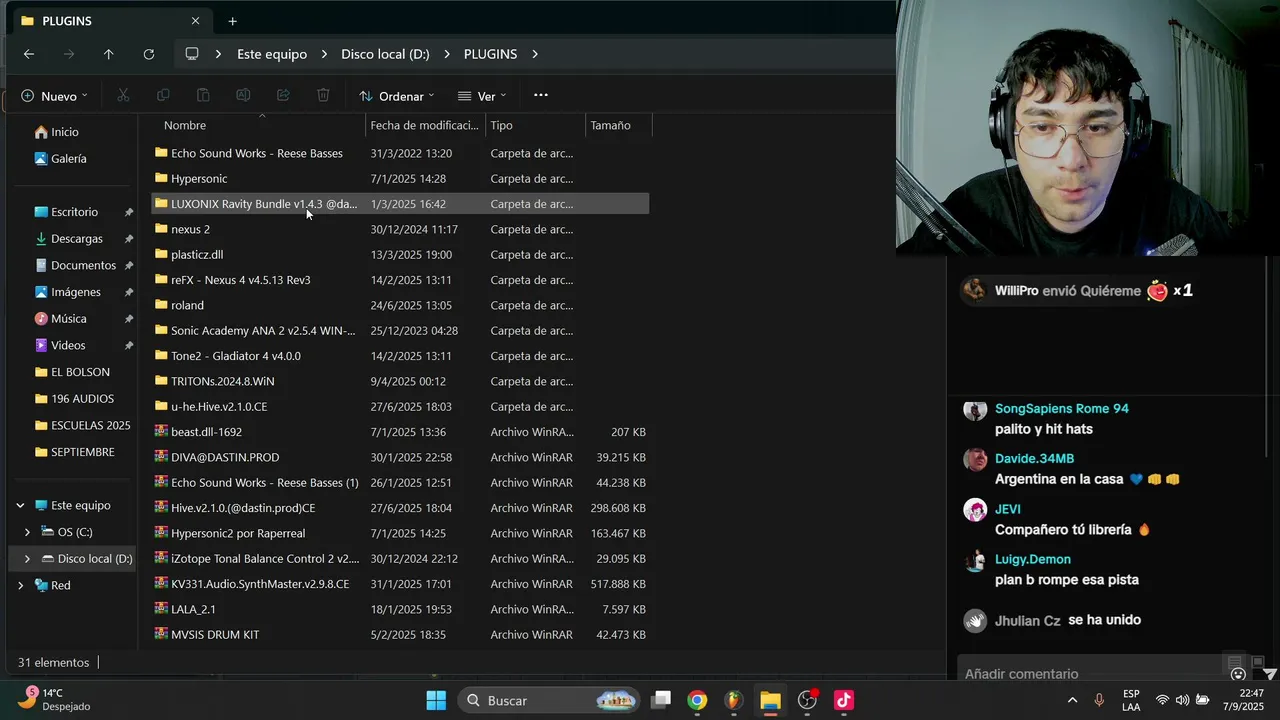
Task: Click the Share icon in toolbar
Action: pyautogui.click(x=283, y=95)
